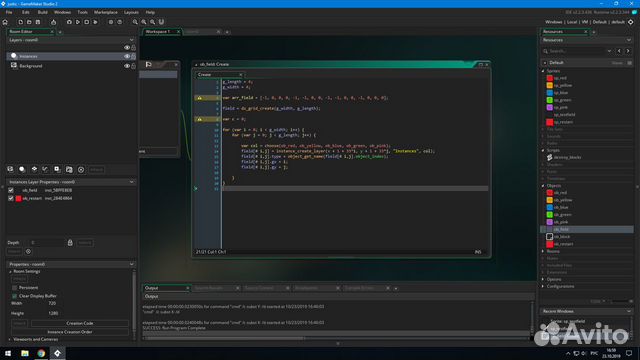This screenshot has height=360, width=640.
Task: Delete selected layer circle icon
Action: (x=81, y=169)
